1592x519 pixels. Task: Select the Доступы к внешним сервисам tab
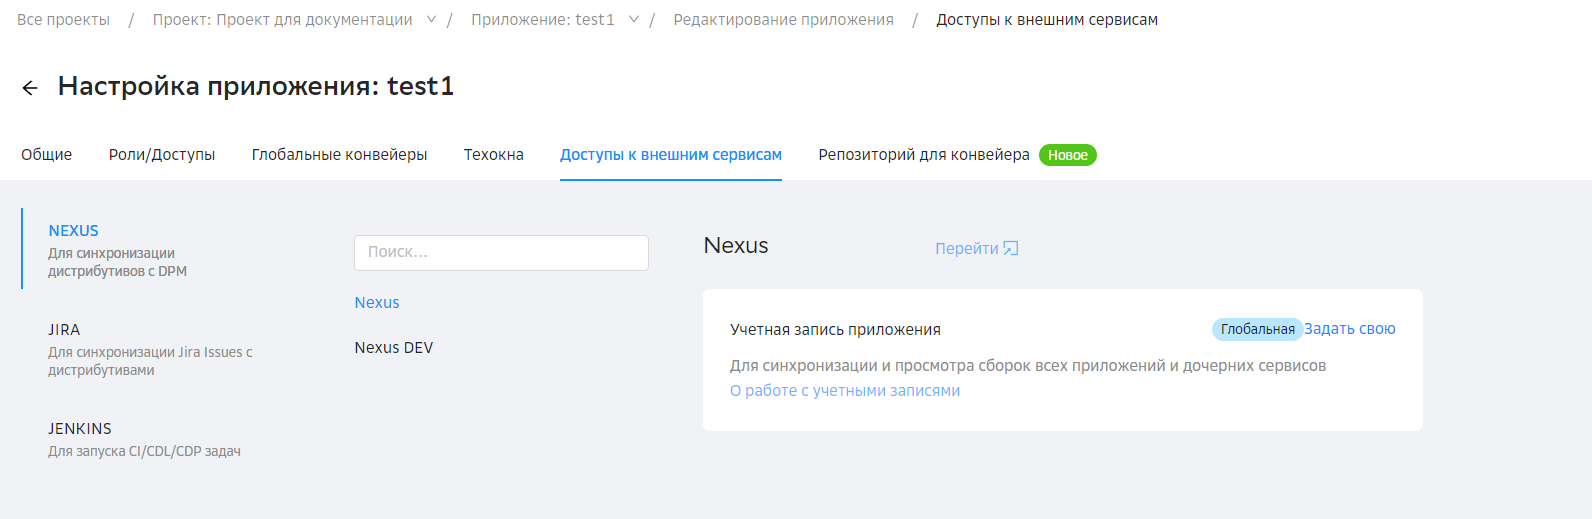pos(670,155)
